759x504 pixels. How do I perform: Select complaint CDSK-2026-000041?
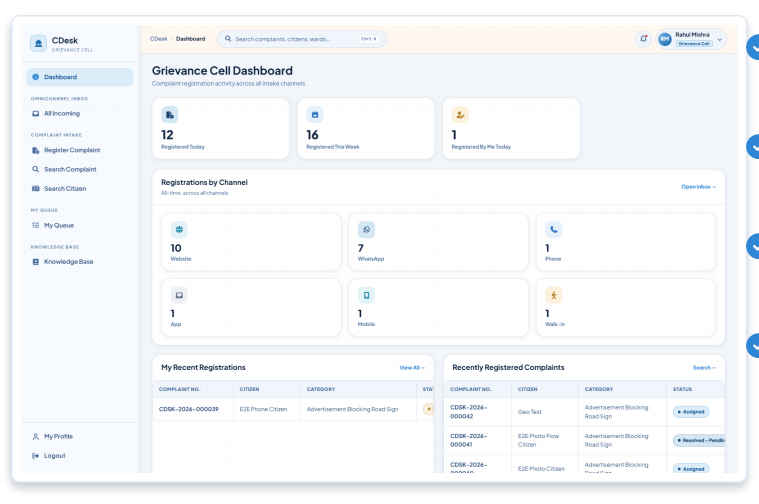click(469, 440)
